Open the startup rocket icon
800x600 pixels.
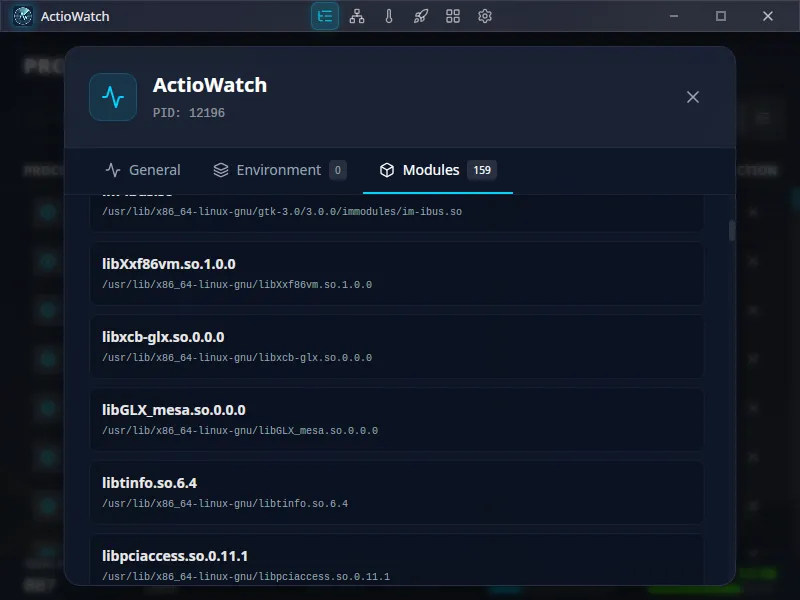(x=421, y=16)
